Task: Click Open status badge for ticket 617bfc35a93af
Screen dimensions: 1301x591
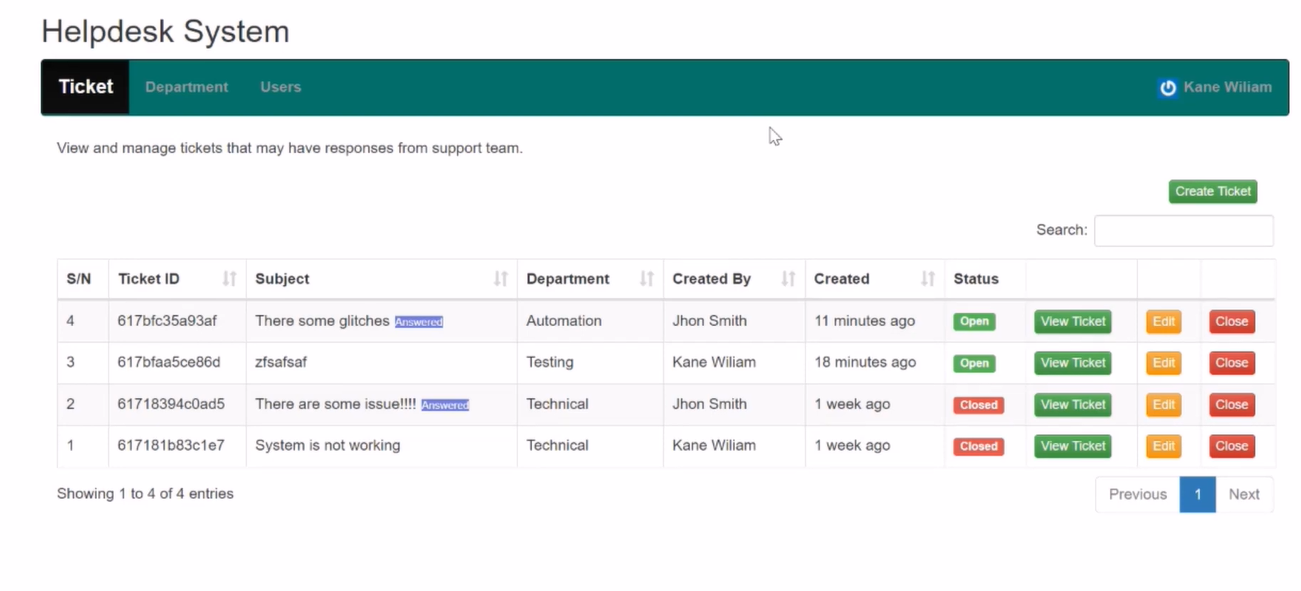Action: coord(974,322)
